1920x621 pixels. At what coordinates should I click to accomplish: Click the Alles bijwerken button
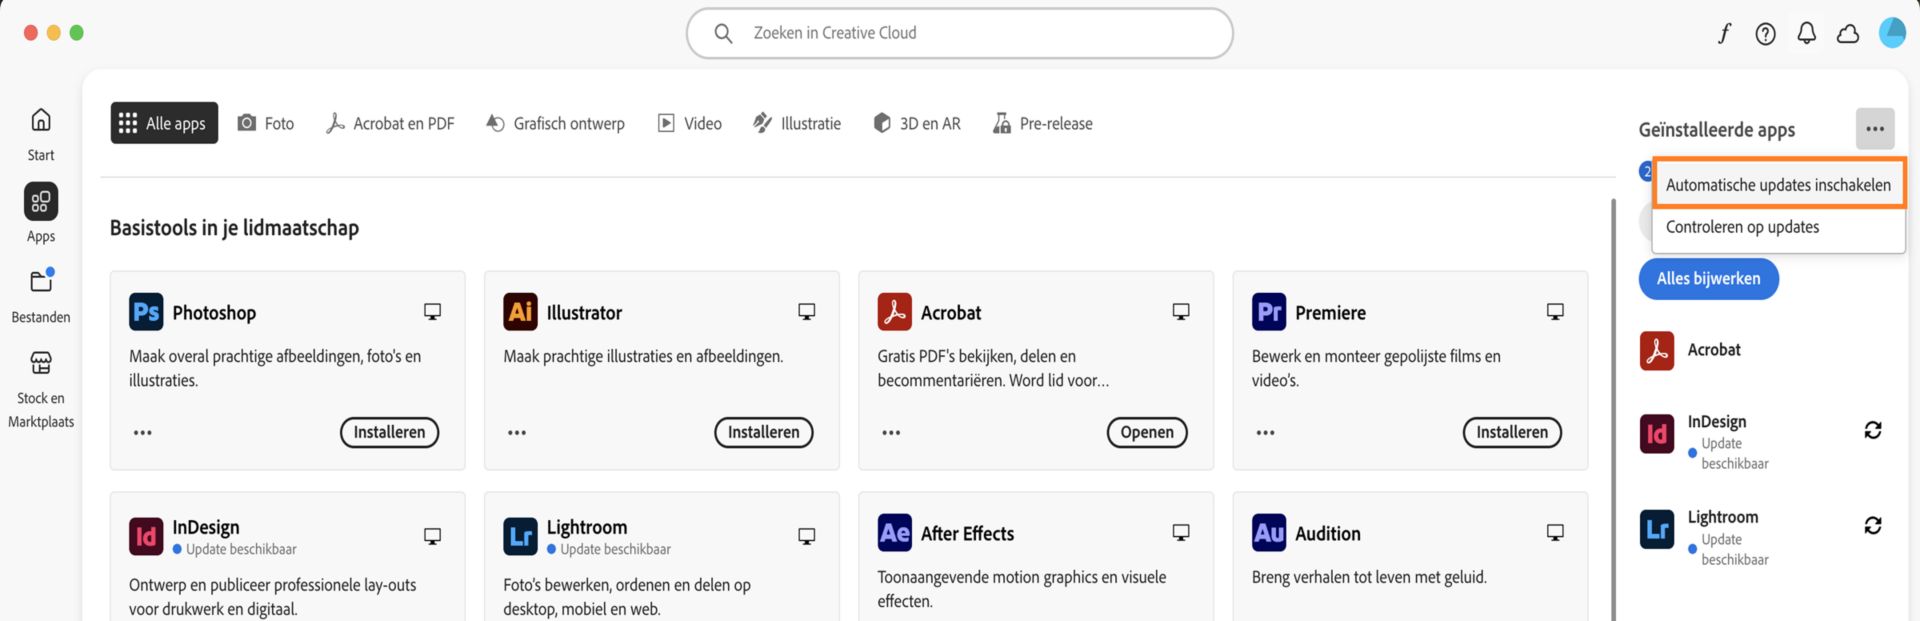pos(1709,279)
